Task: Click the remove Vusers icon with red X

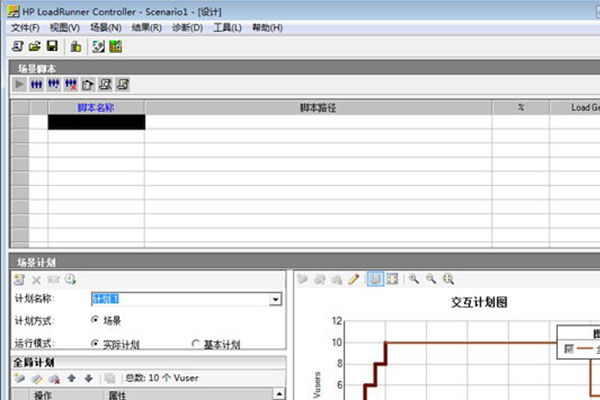Action: click(71, 84)
